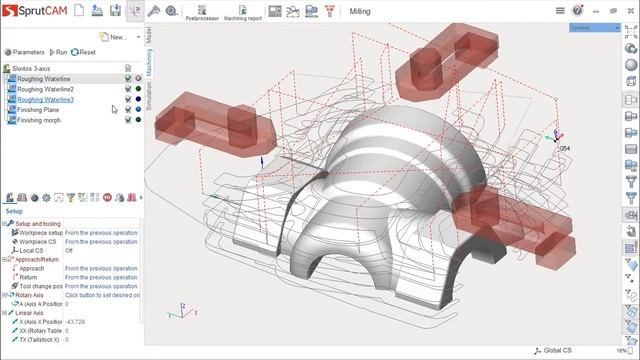Select the Roughing Waterline2 operation
640x360 pixels.
click(x=45, y=89)
